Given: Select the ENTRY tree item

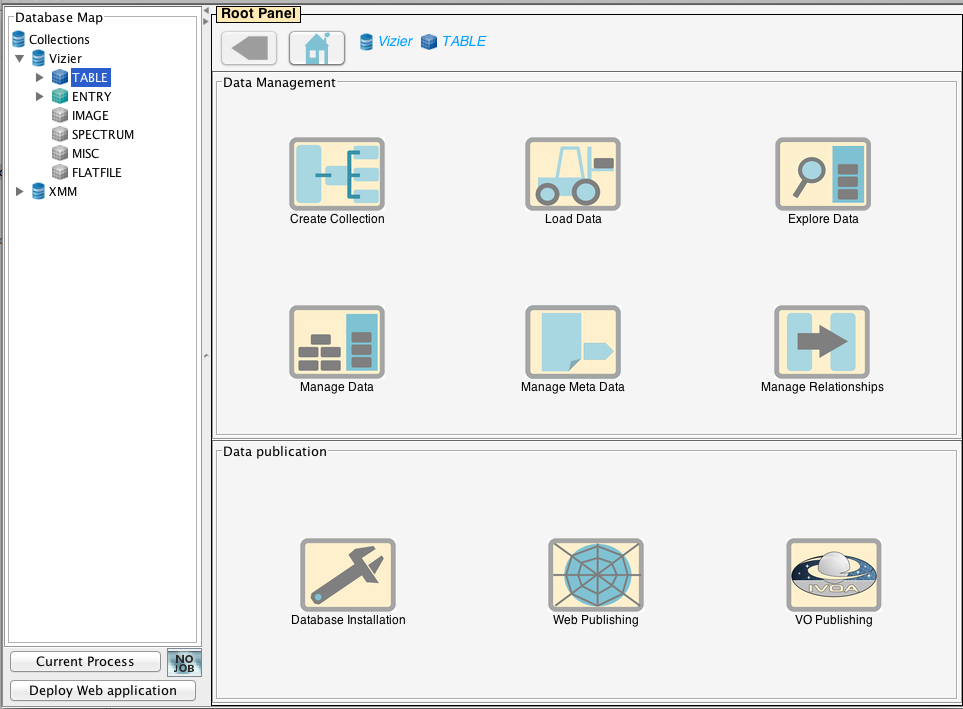Looking at the screenshot, I should click(82, 96).
